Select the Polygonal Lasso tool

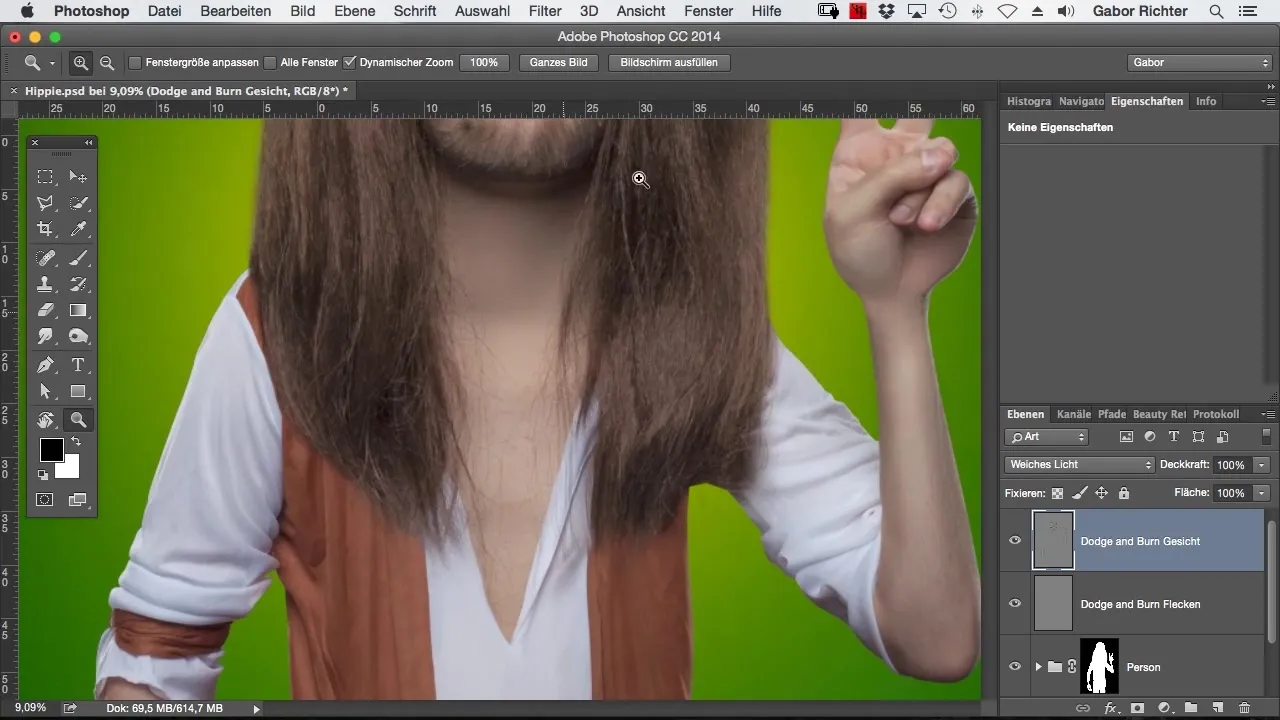(46, 203)
